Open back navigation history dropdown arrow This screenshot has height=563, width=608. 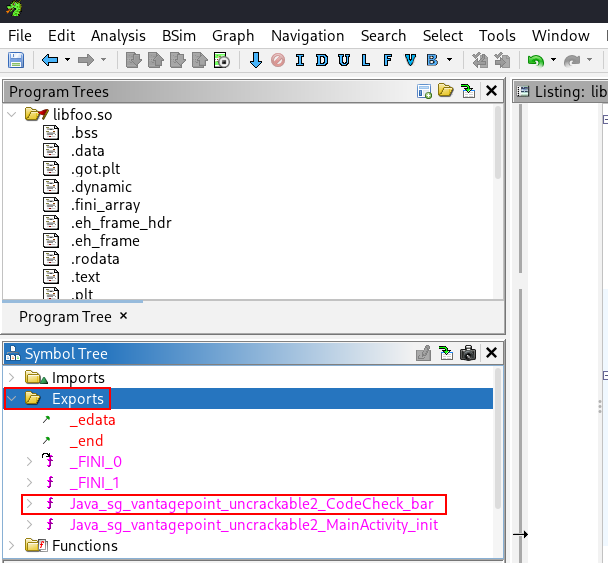coord(67,60)
